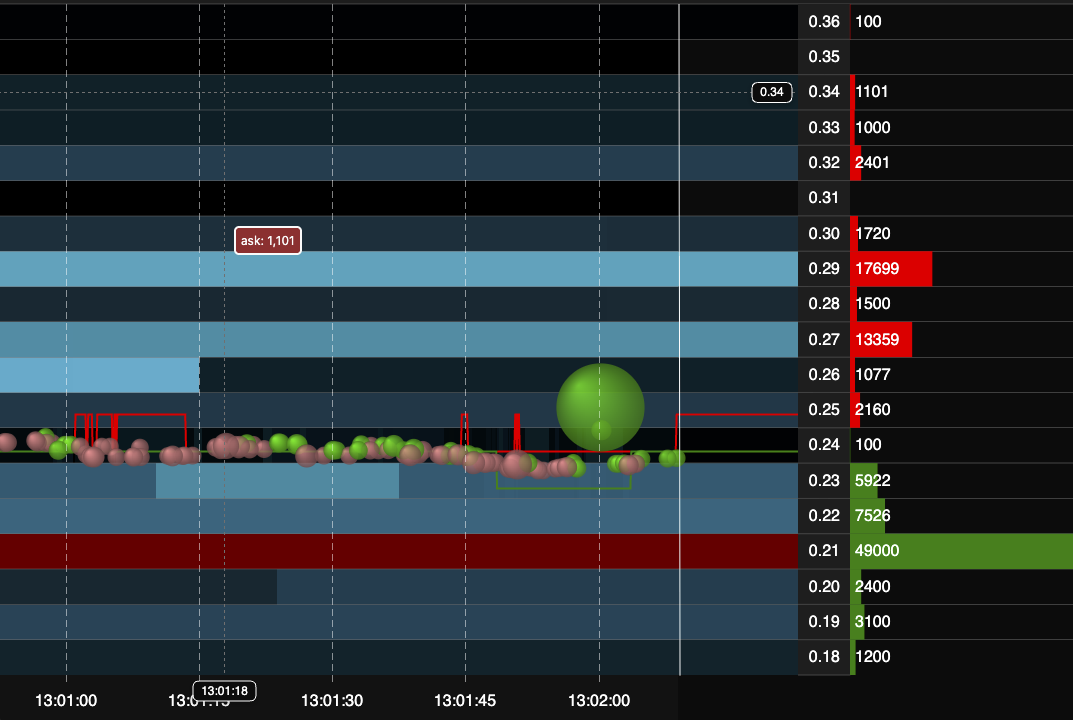Click the 0.20 price level label

824,587
